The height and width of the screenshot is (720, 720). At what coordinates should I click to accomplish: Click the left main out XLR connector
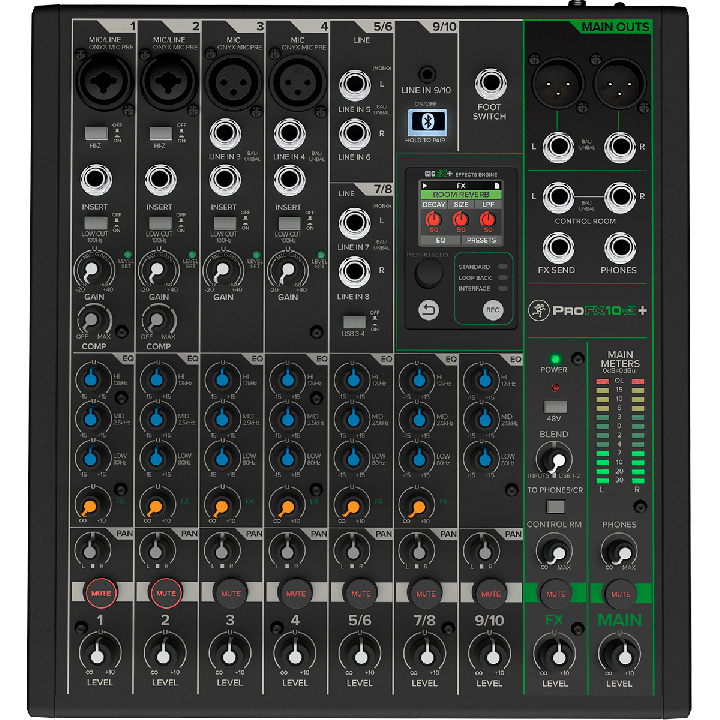557,84
